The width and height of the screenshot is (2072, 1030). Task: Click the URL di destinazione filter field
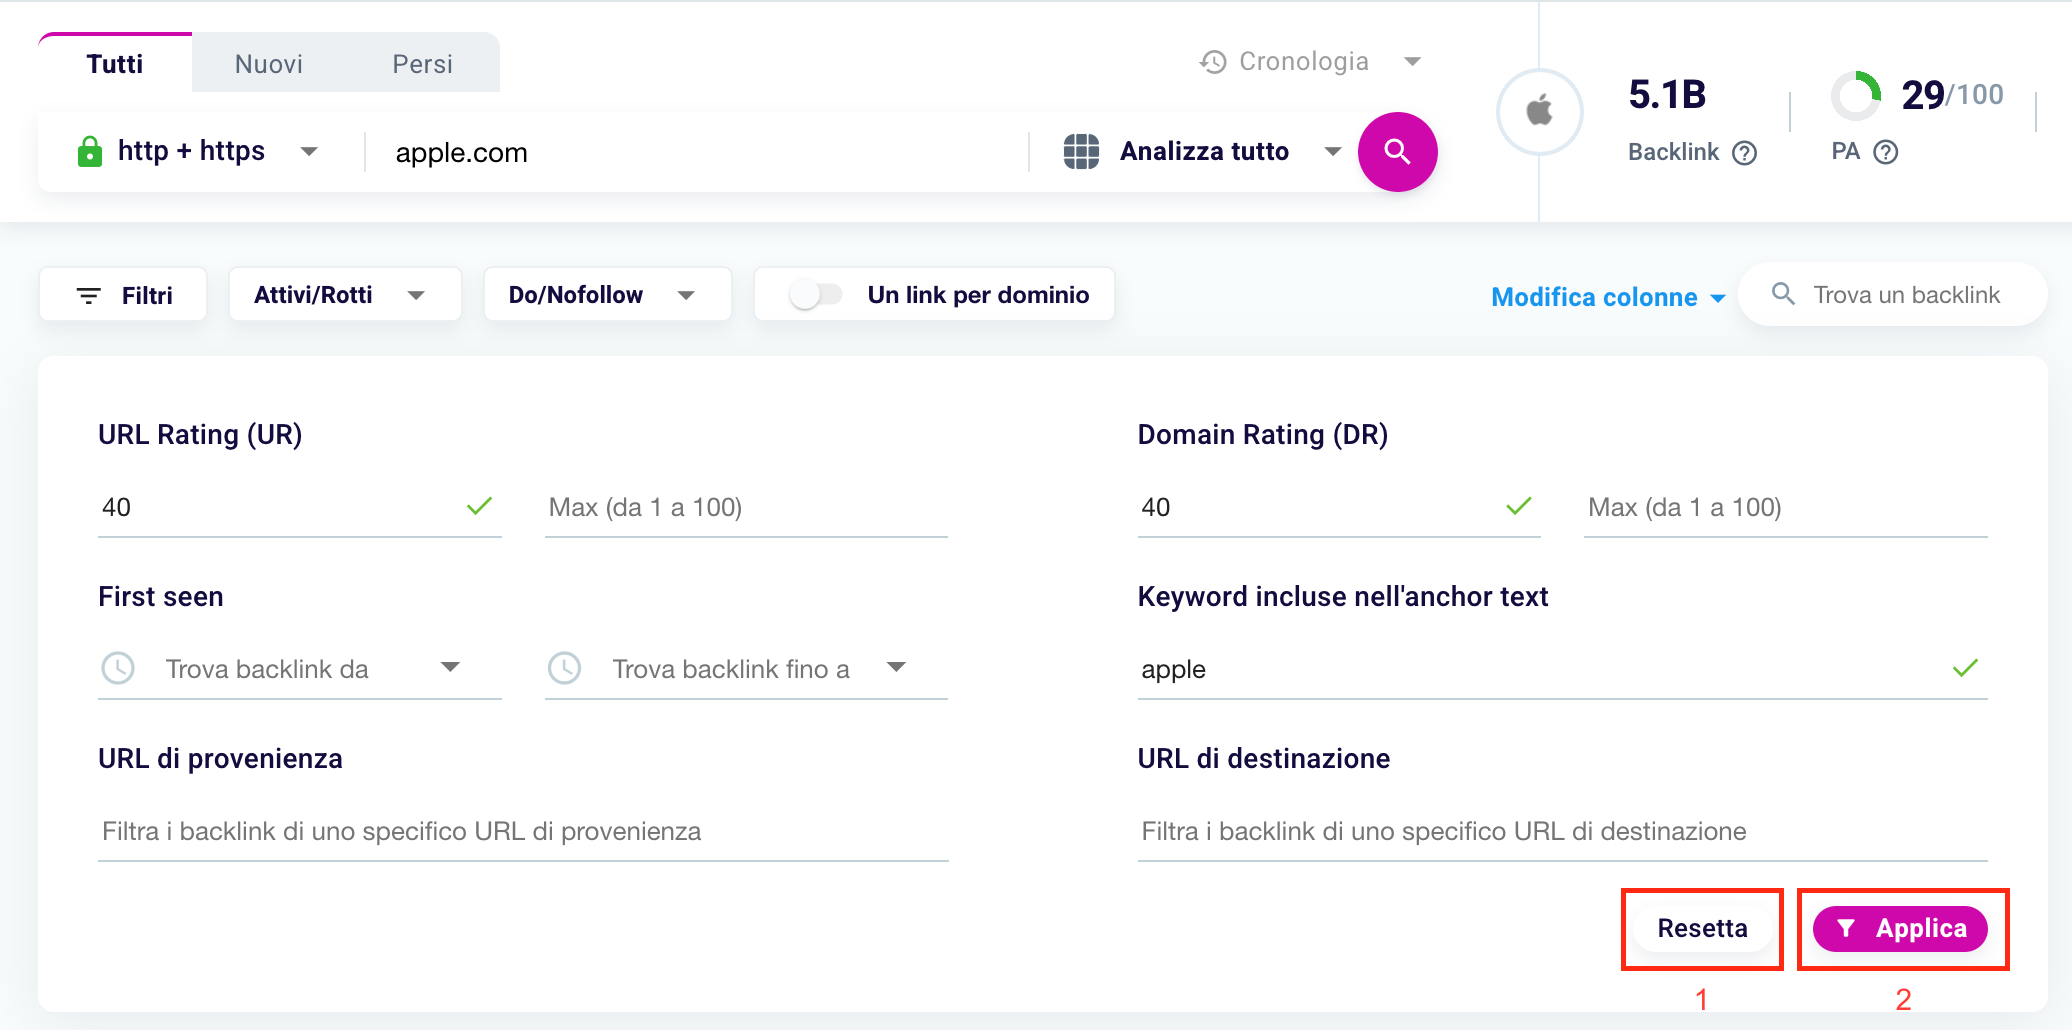[1562, 831]
